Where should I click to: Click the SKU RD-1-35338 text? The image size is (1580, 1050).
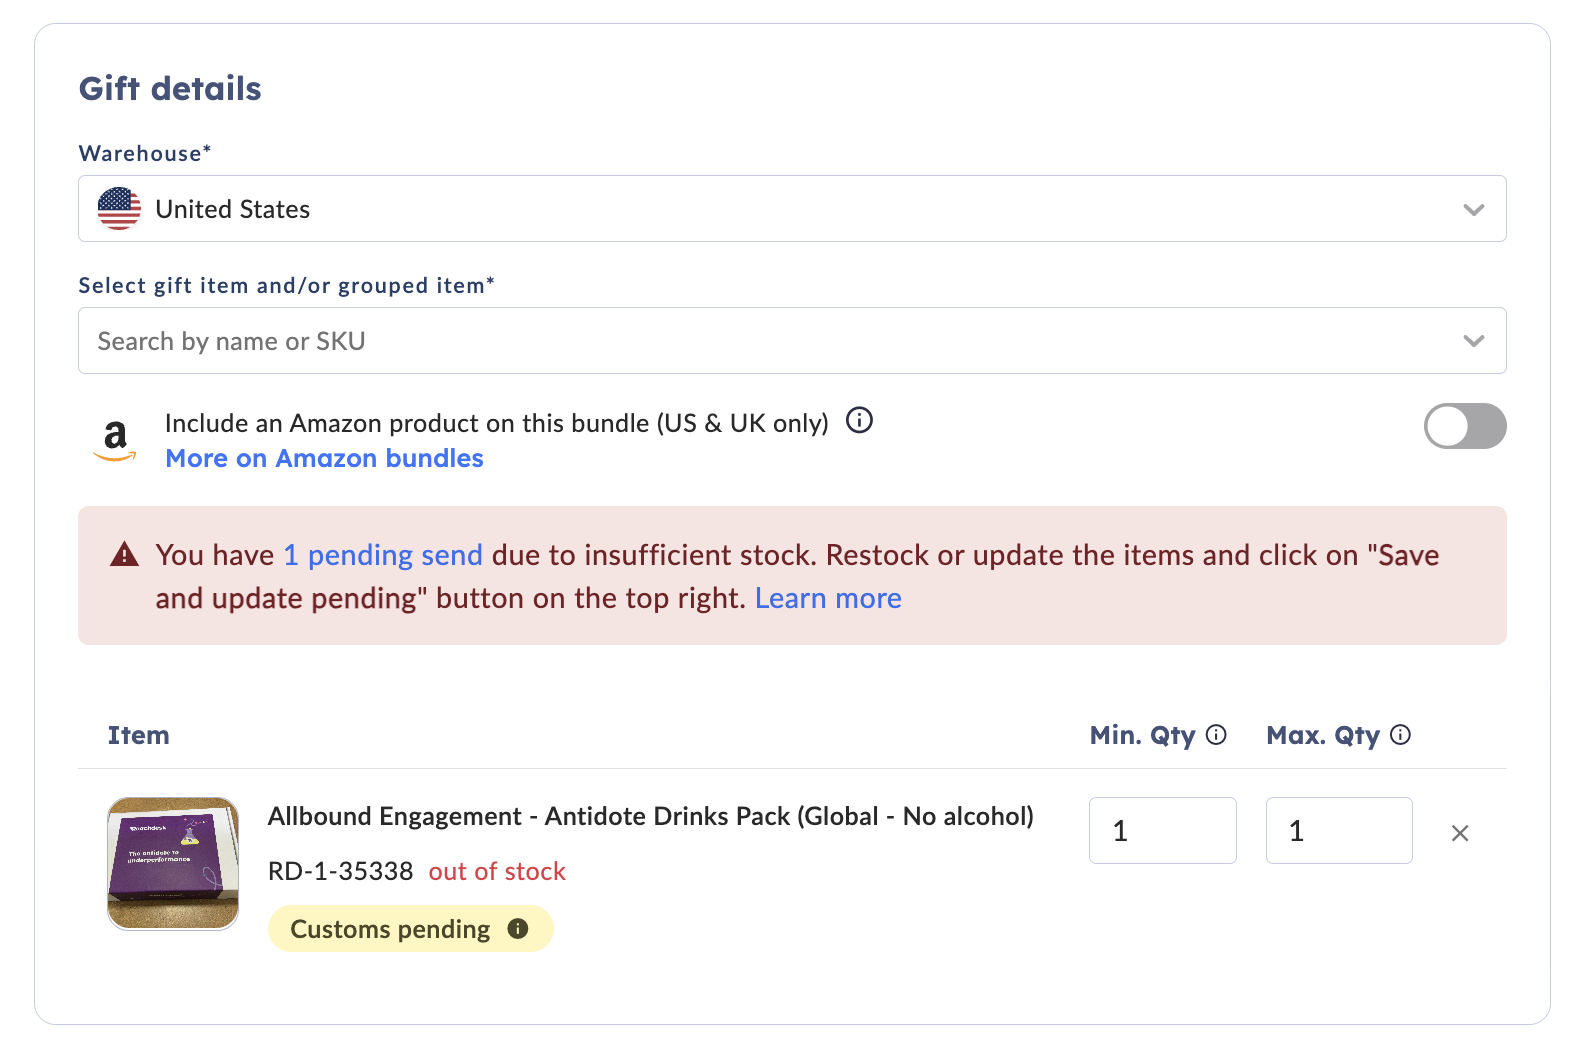click(341, 871)
